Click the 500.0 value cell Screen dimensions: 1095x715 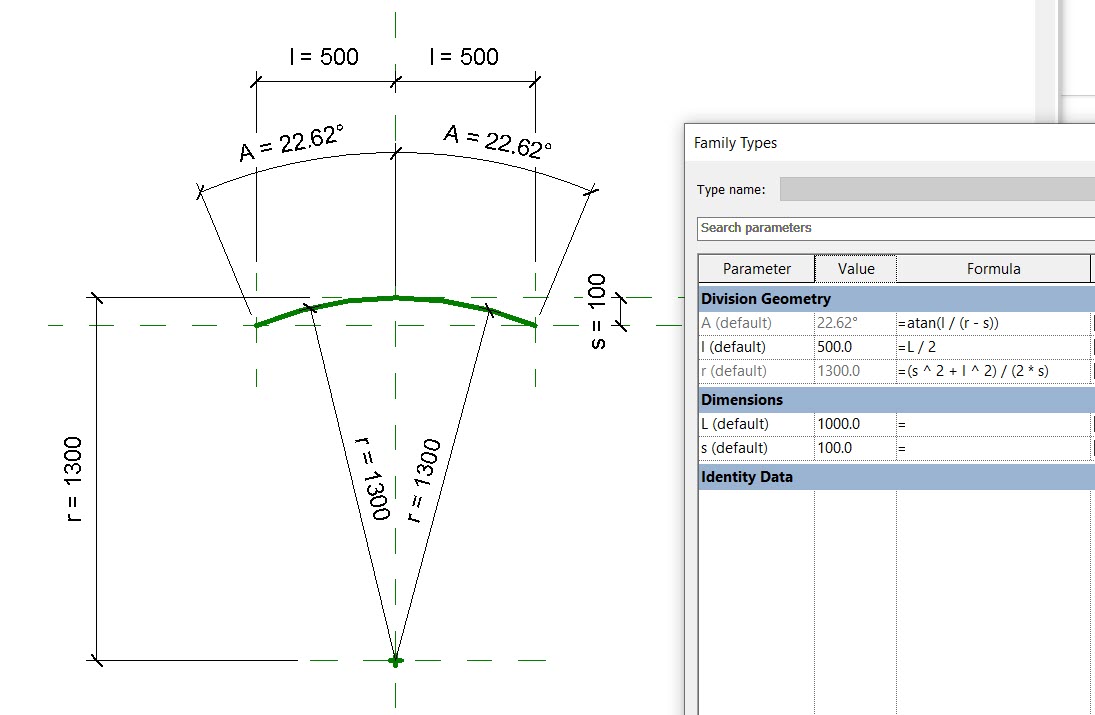tap(855, 347)
